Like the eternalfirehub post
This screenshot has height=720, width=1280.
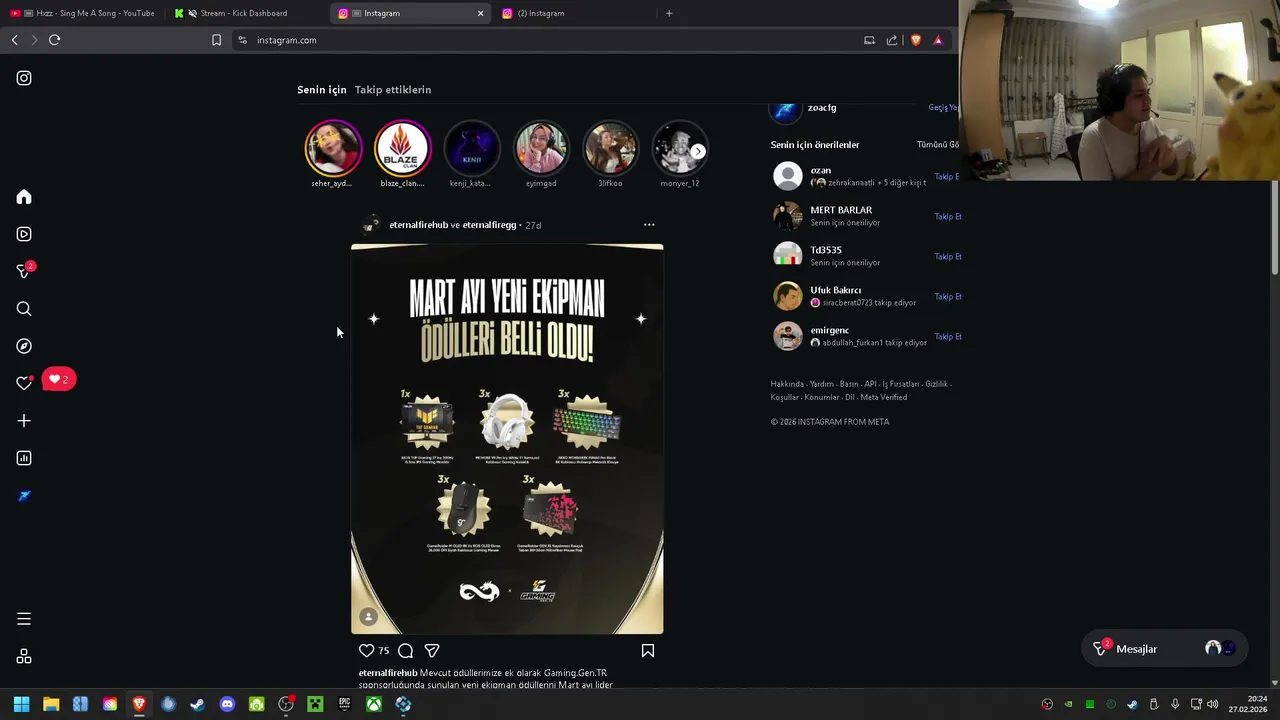point(366,650)
